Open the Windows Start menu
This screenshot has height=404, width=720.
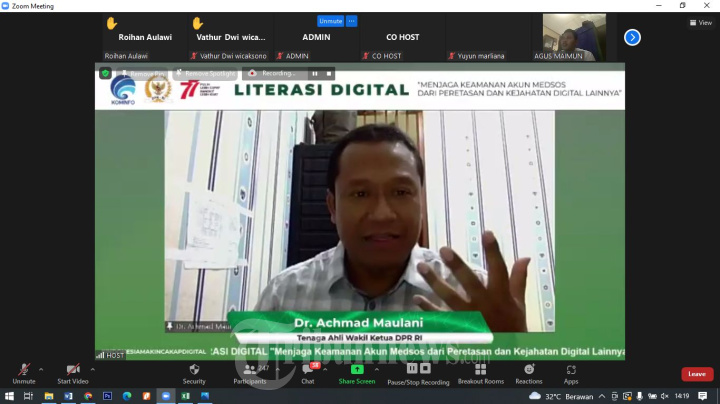click(x=9, y=396)
